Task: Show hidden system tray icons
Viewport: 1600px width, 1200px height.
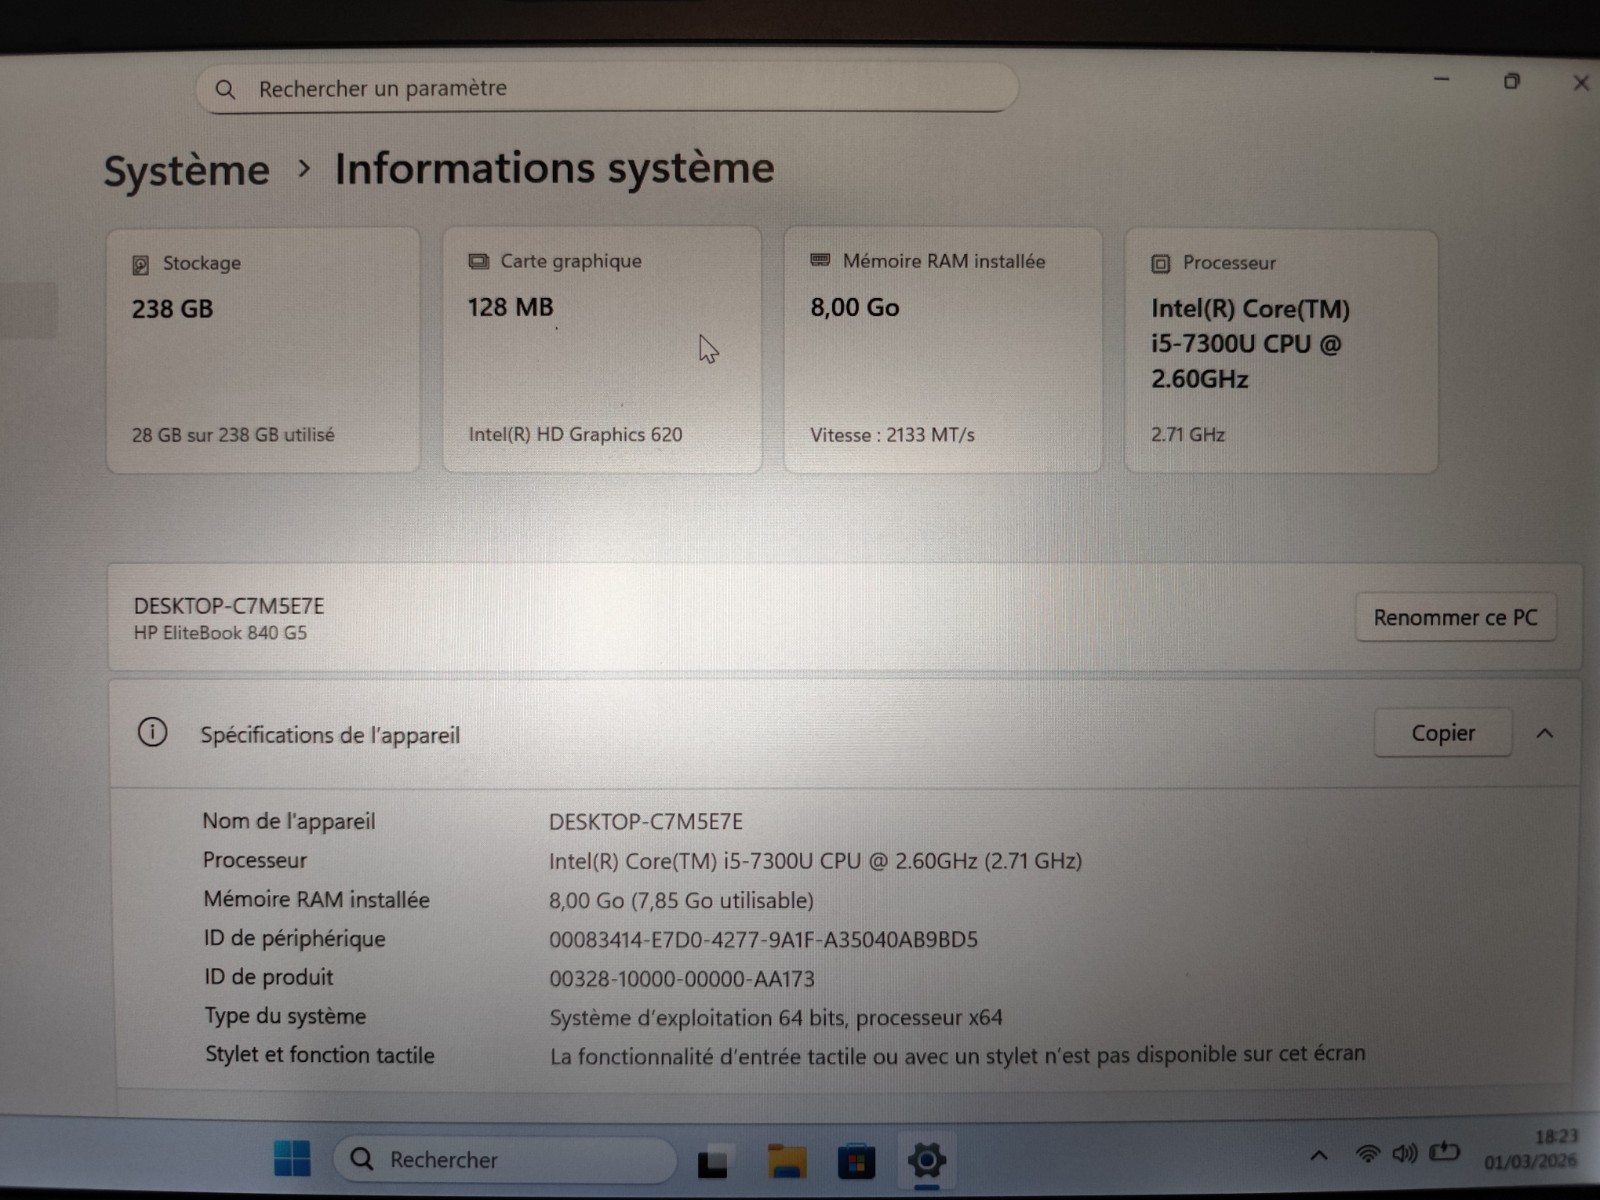Action: tap(1319, 1156)
